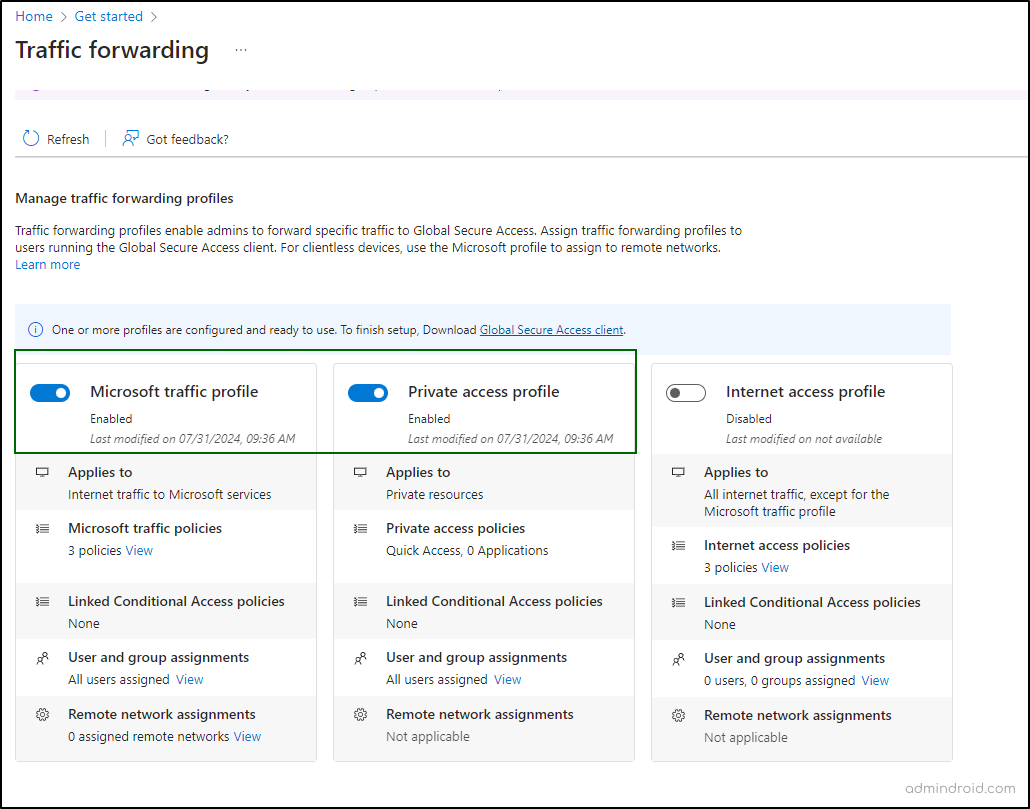Click the Refresh button label

click(x=68, y=139)
